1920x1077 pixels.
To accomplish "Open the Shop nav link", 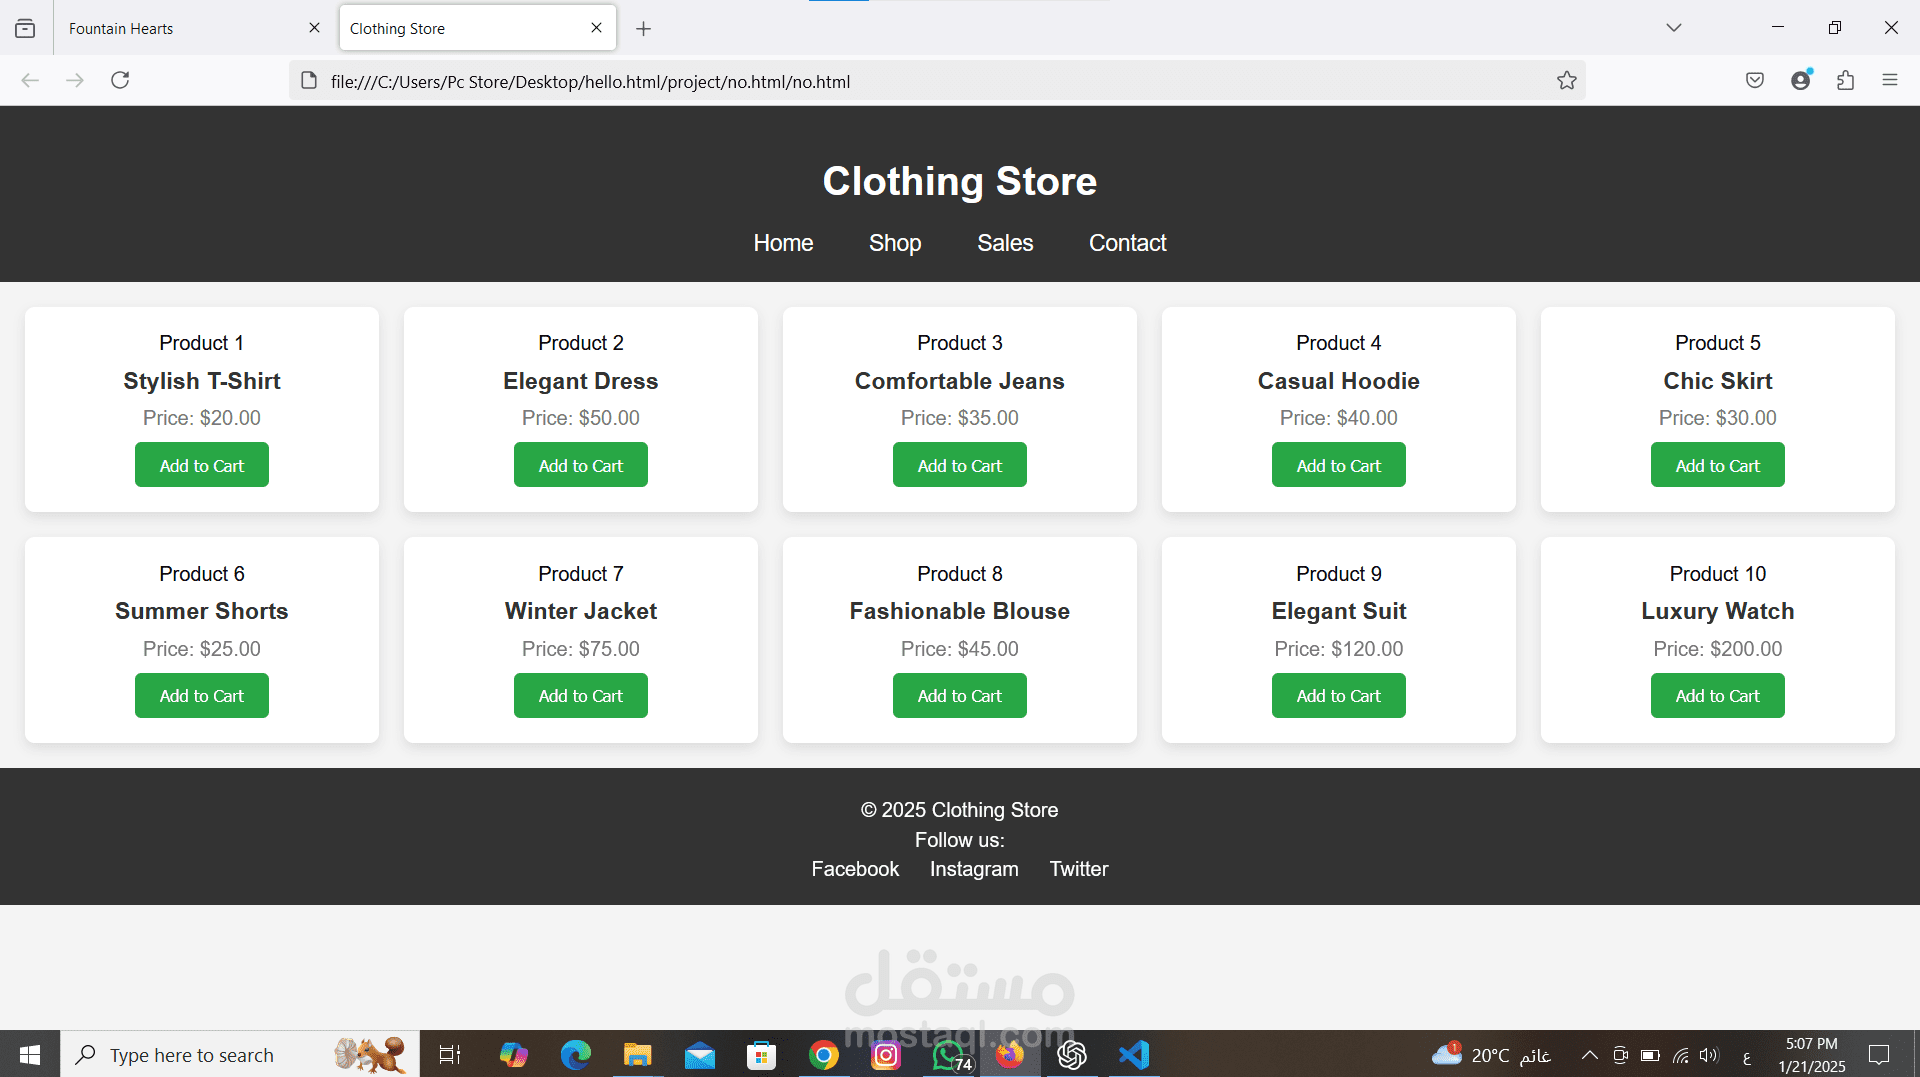I will point(895,243).
